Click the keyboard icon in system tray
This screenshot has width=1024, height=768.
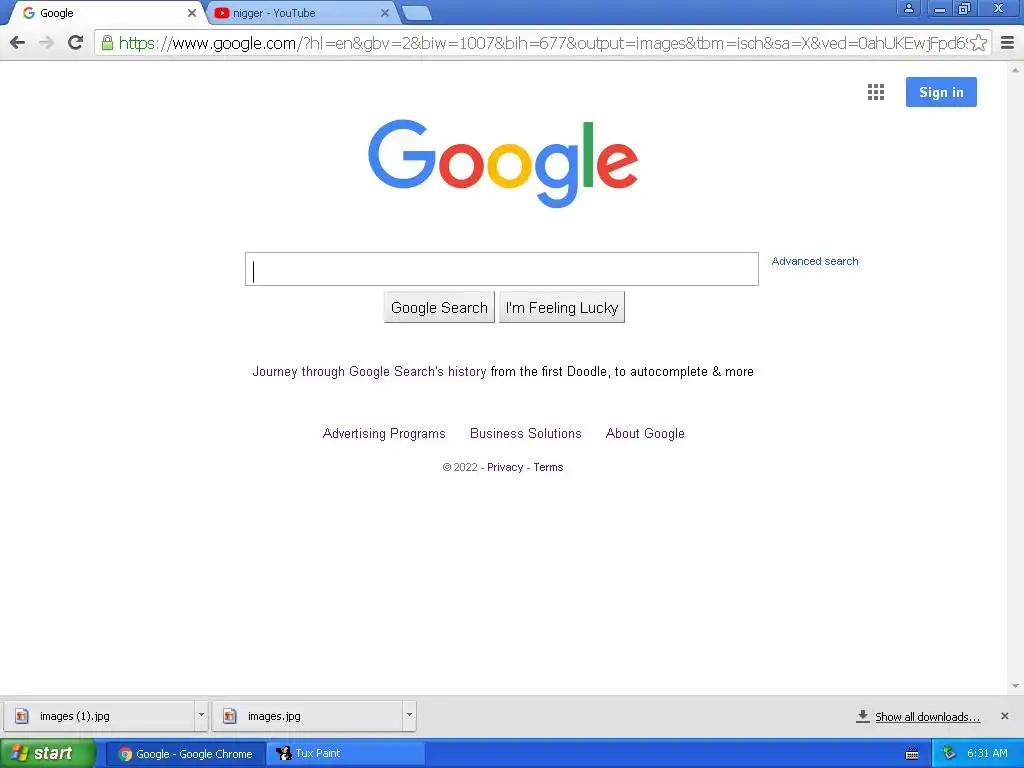click(912, 754)
